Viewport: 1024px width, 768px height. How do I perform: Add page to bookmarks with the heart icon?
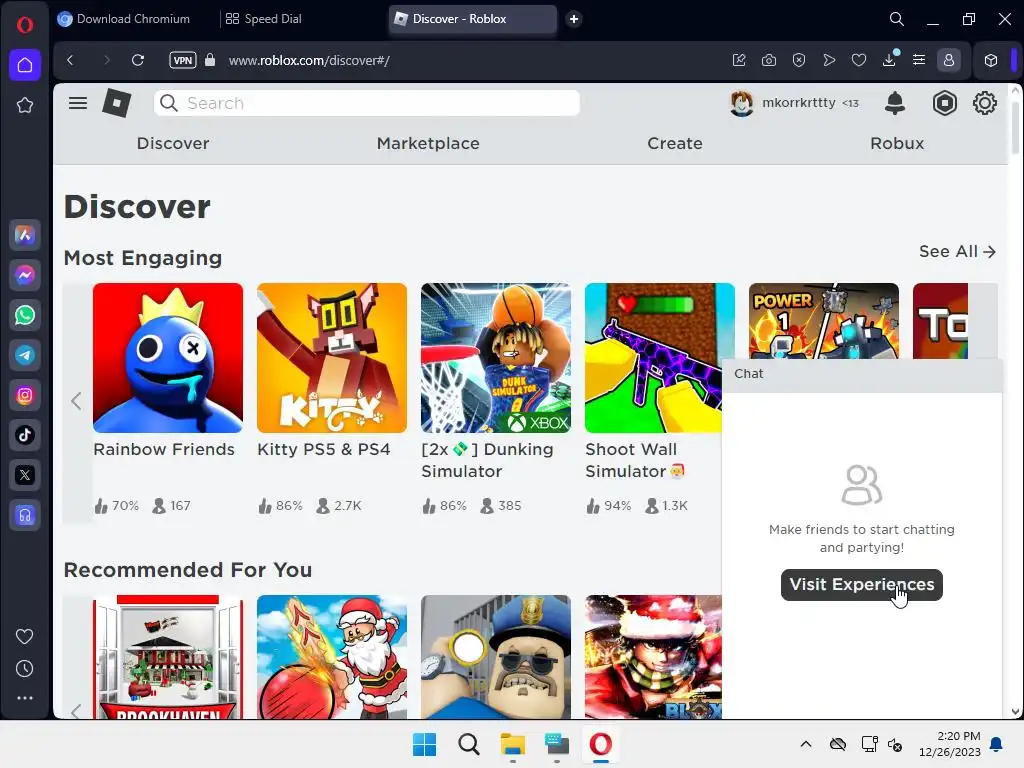(x=859, y=60)
